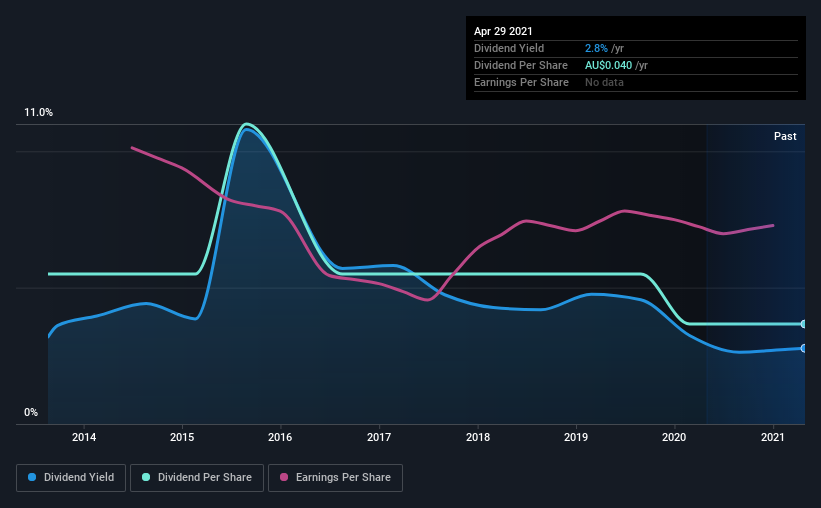
Task: Click the 2021 x-axis label
Action: pos(772,437)
